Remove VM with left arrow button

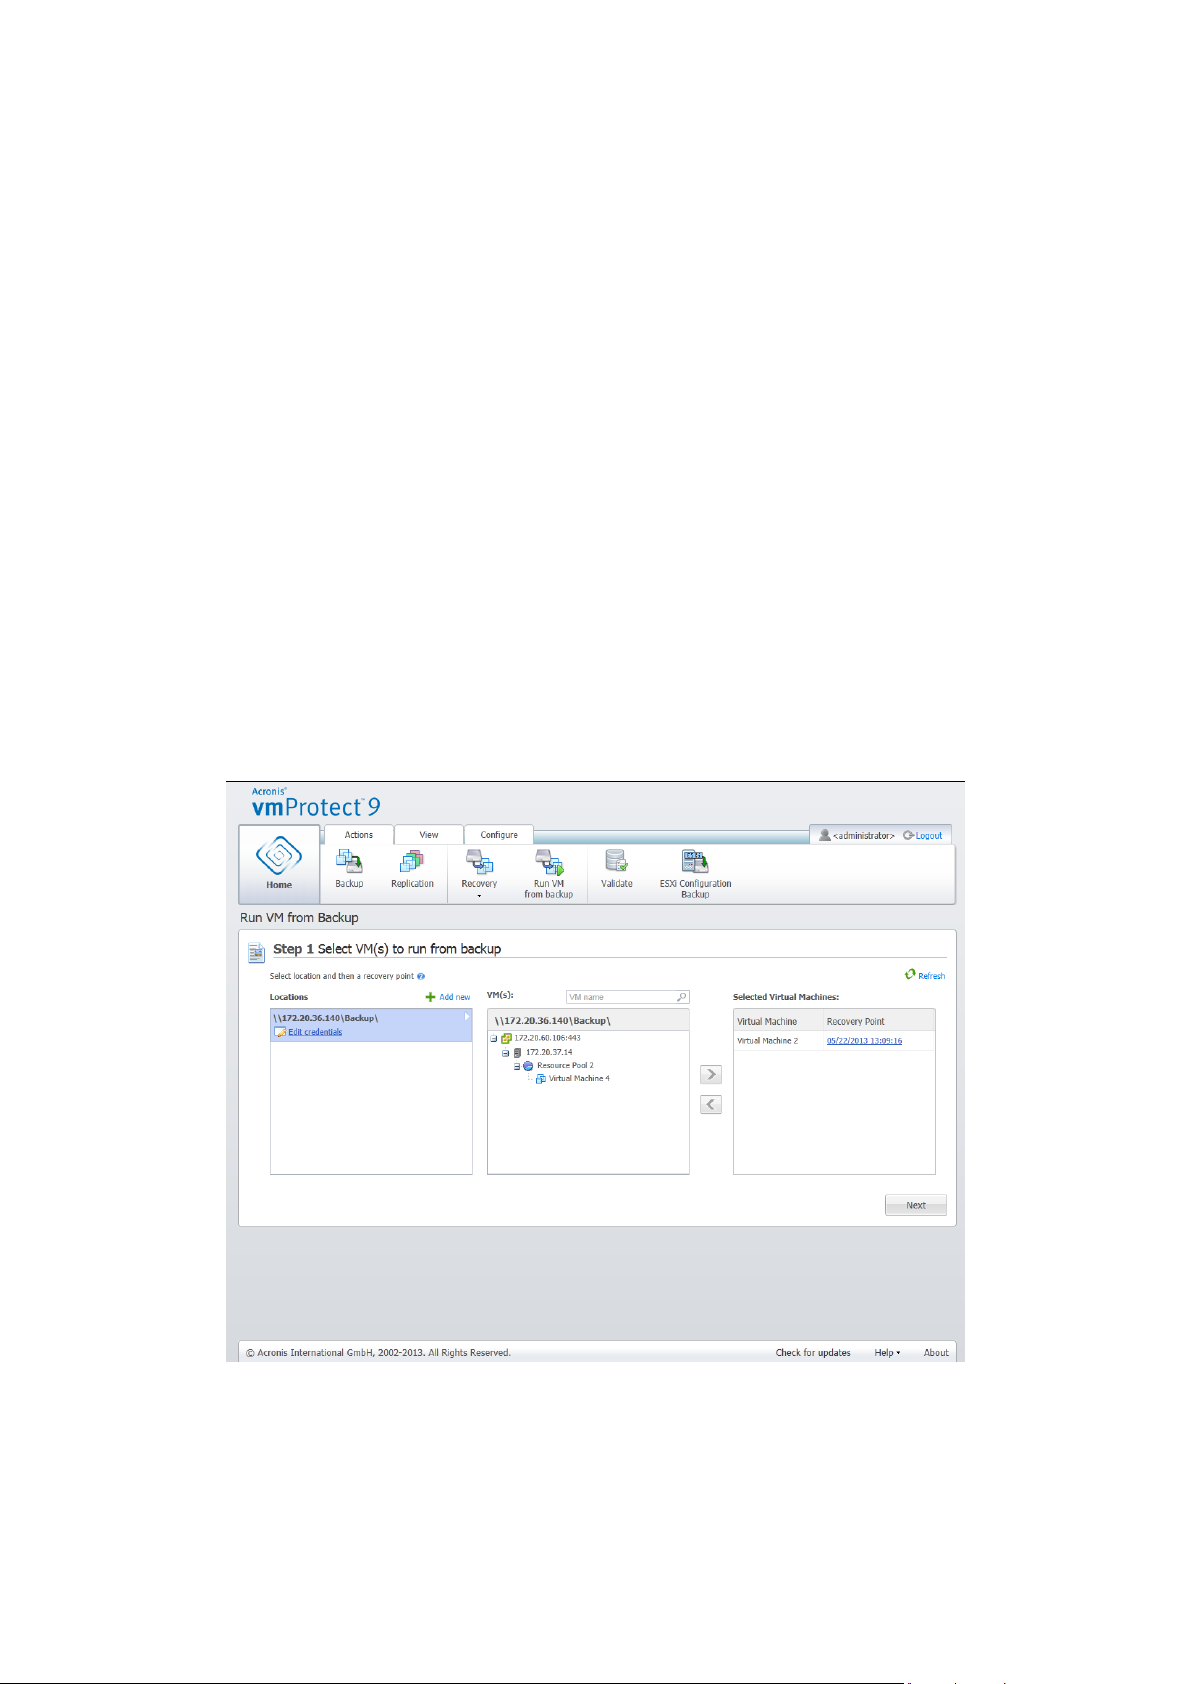point(711,1104)
